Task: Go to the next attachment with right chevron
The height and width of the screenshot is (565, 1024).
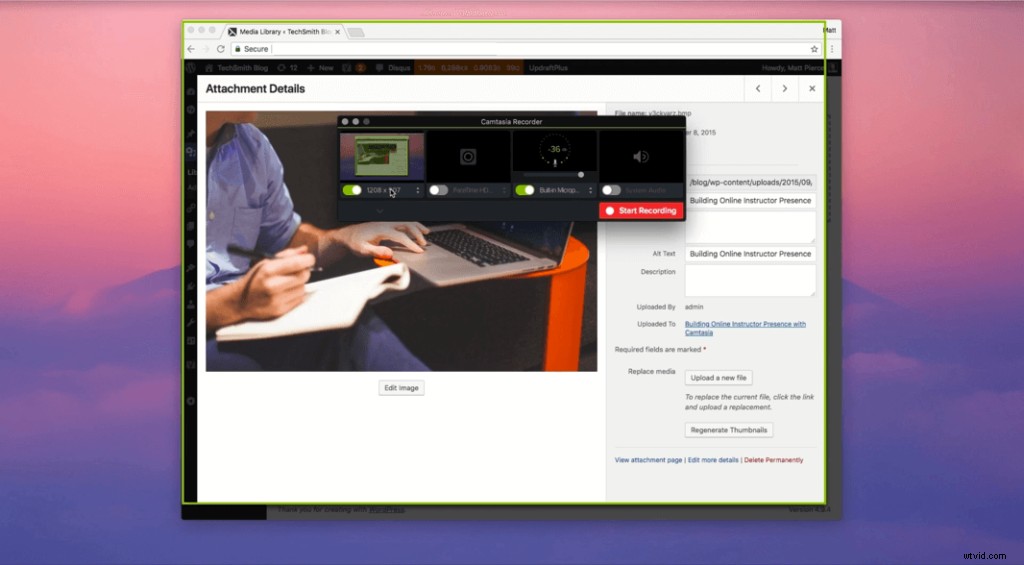Action: [x=785, y=89]
